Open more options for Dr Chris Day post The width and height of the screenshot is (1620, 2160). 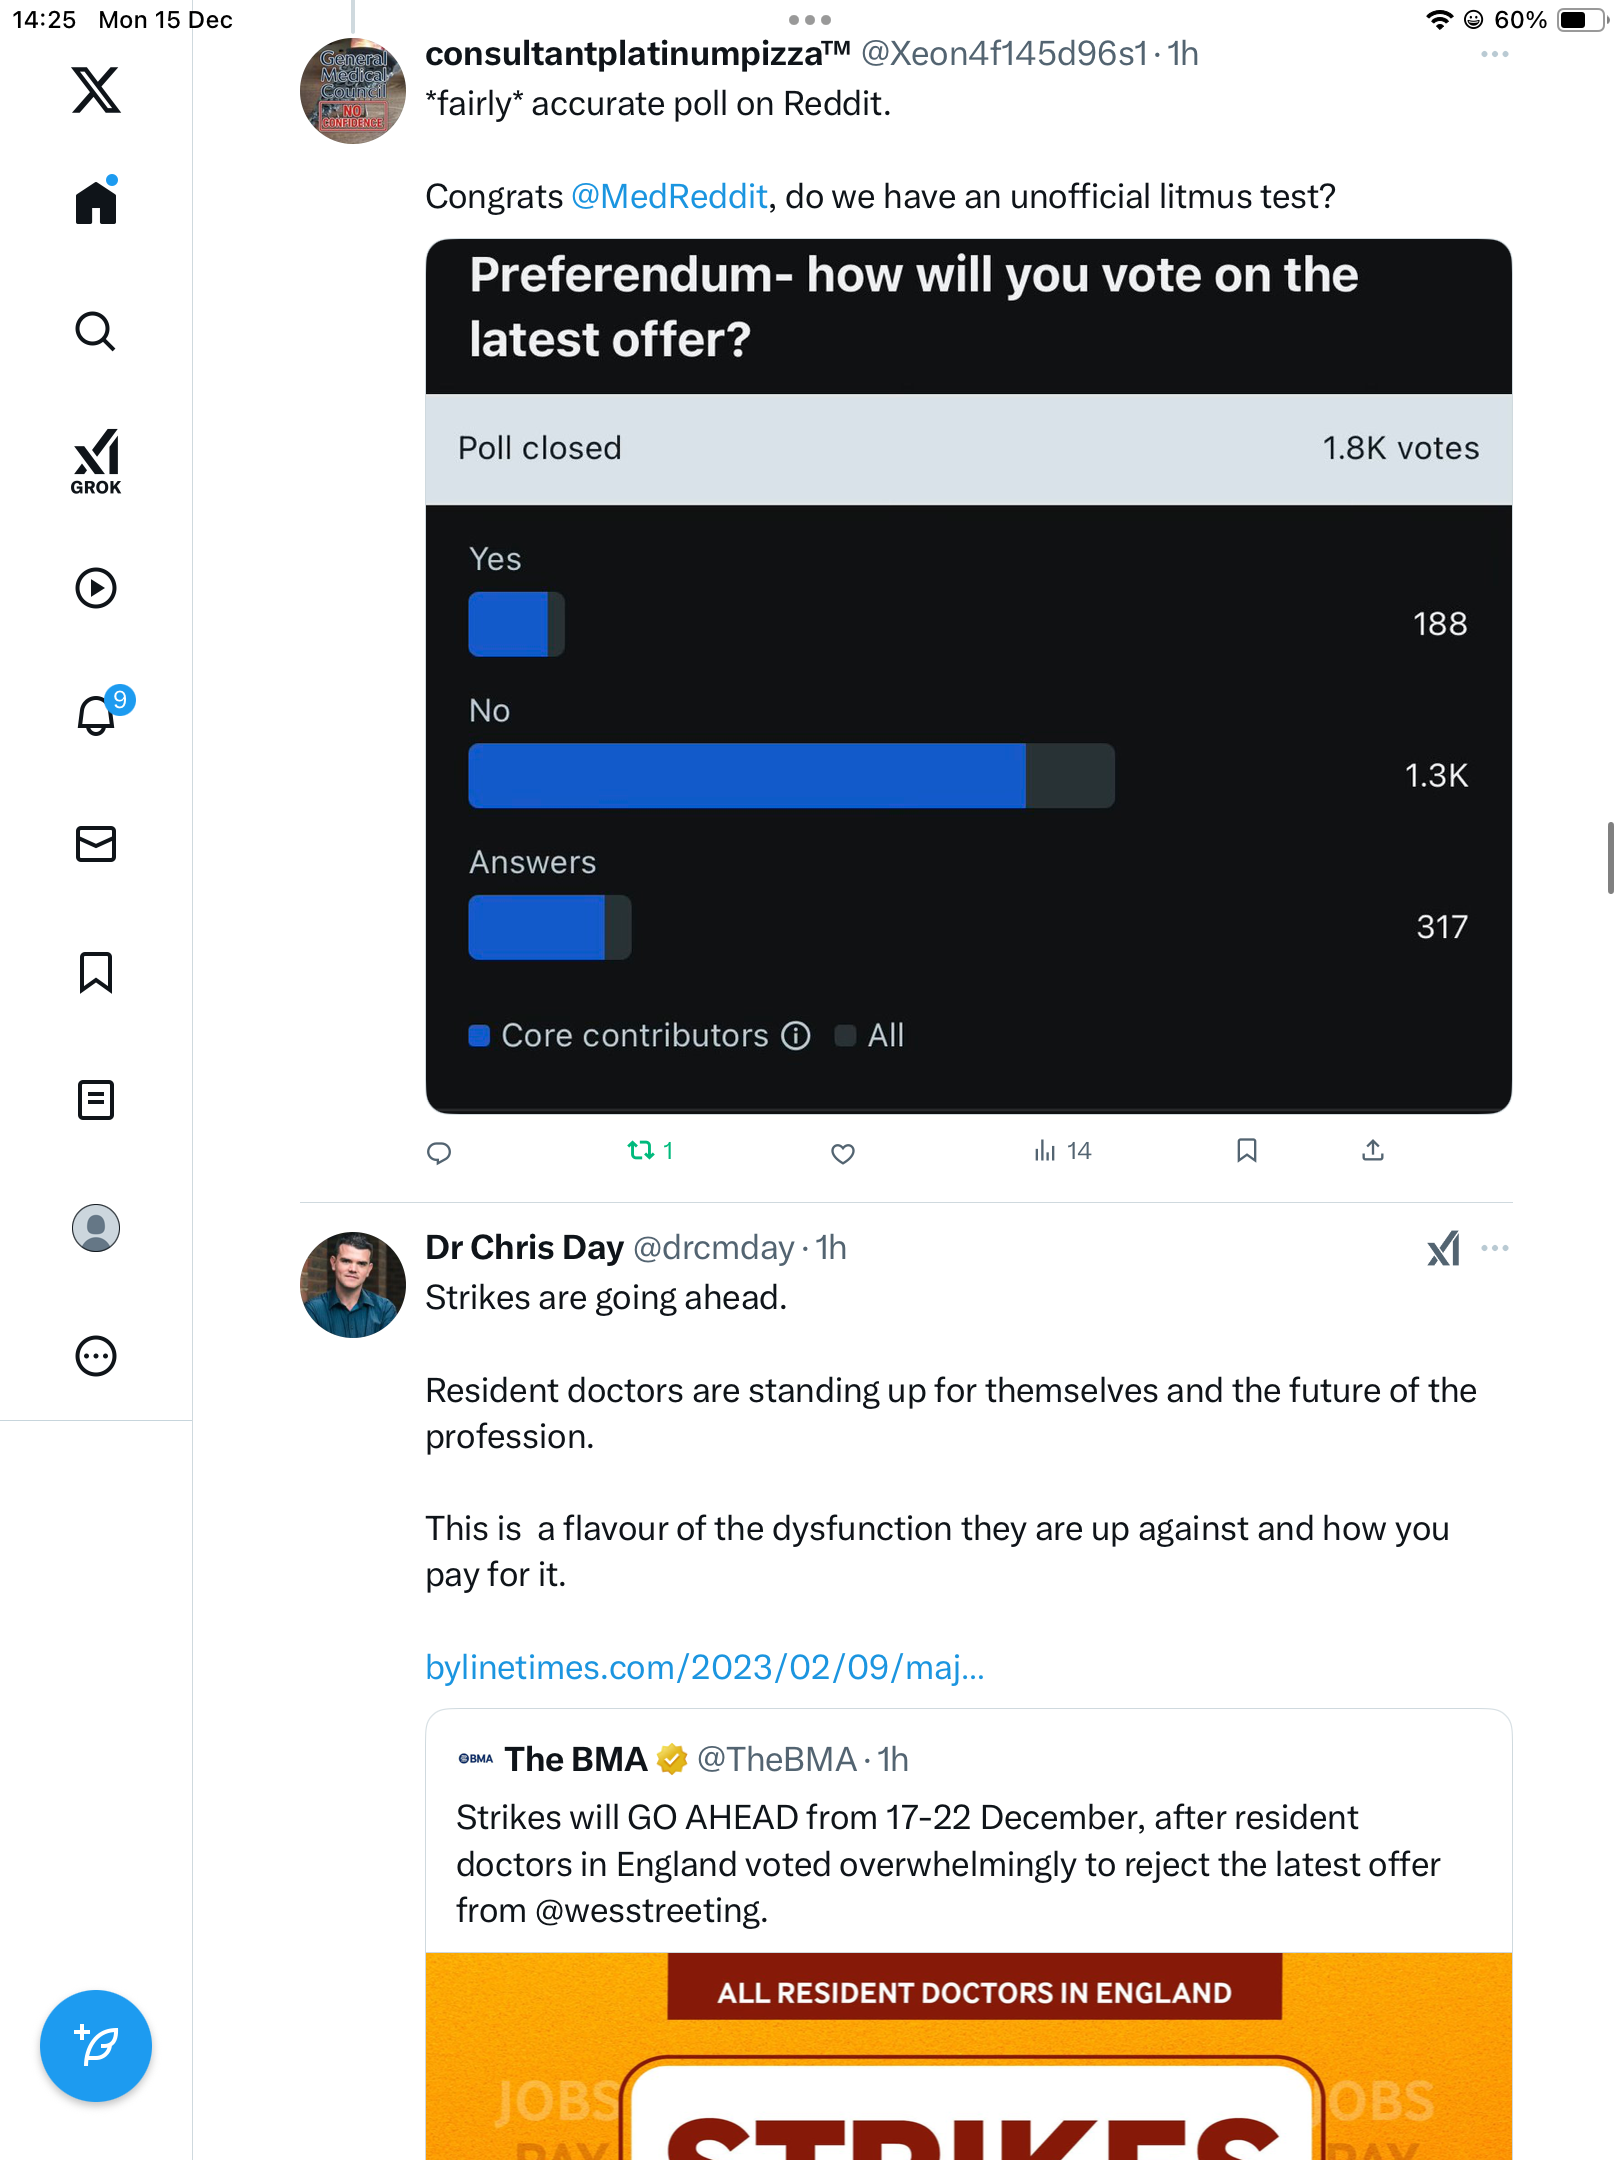(x=1494, y=1248)
